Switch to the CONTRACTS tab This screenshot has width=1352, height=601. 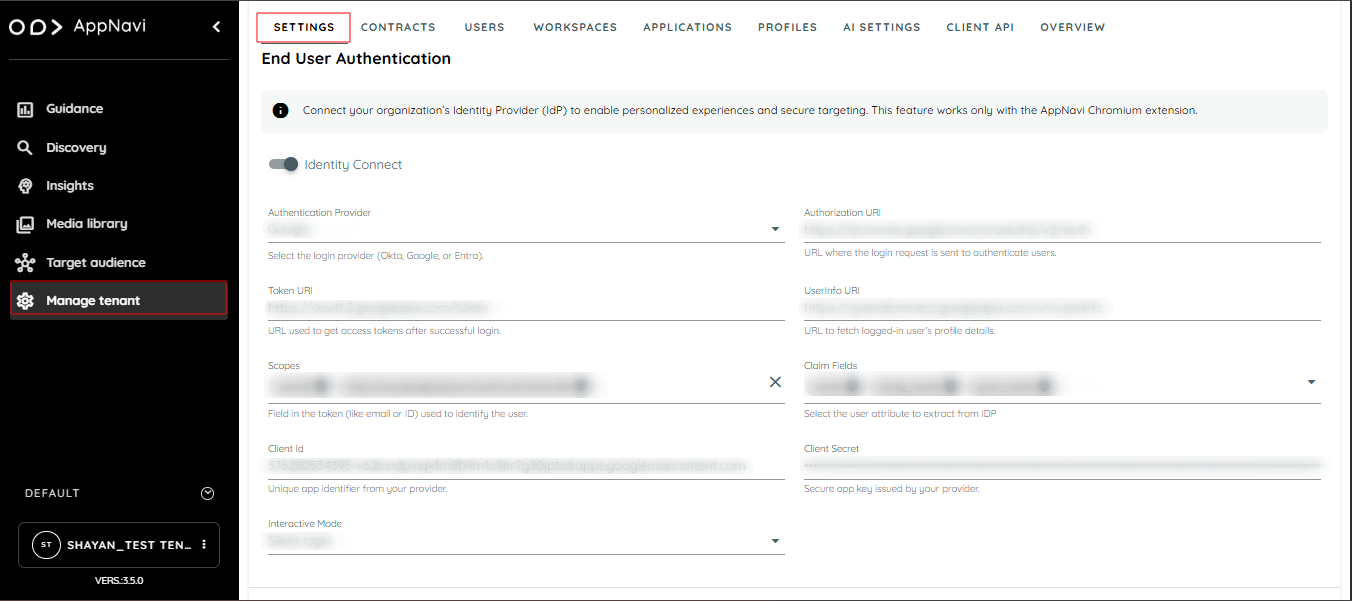398,27
